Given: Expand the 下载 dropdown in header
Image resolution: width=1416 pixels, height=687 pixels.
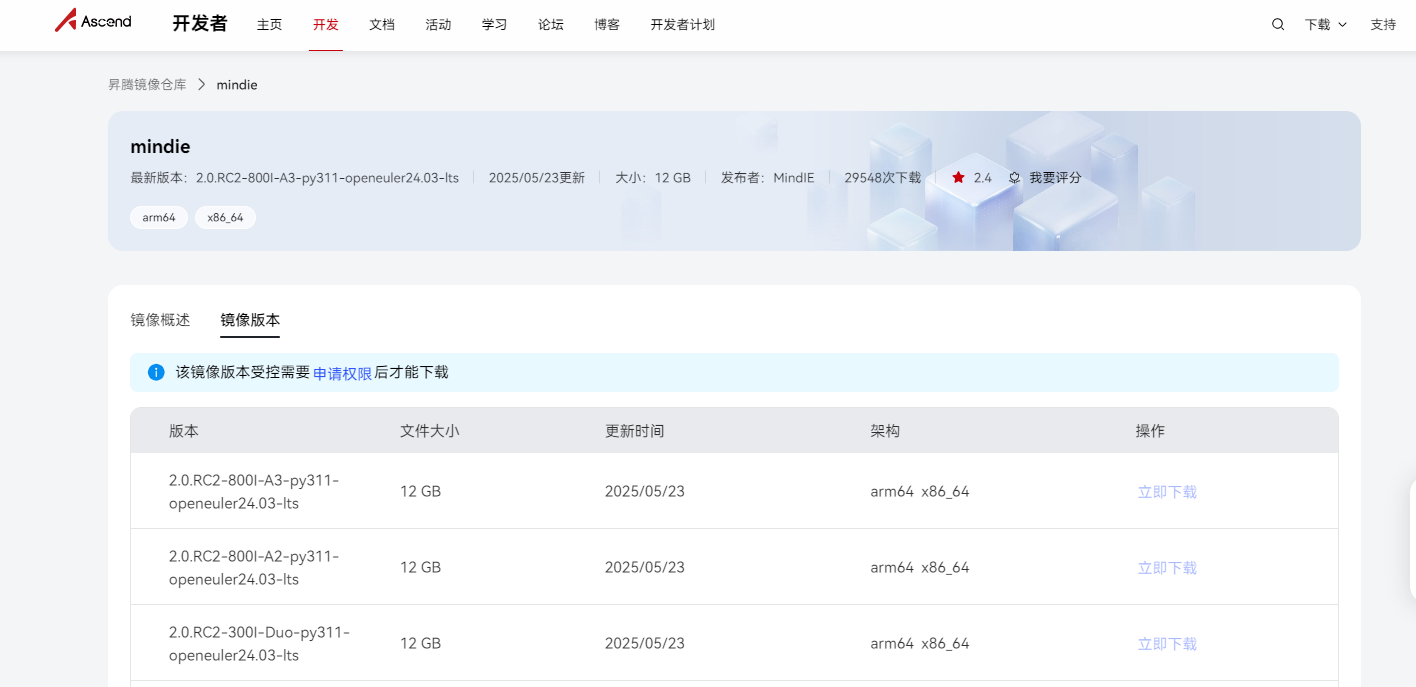Looking at the screenshot, I should tap(1326, 25).
